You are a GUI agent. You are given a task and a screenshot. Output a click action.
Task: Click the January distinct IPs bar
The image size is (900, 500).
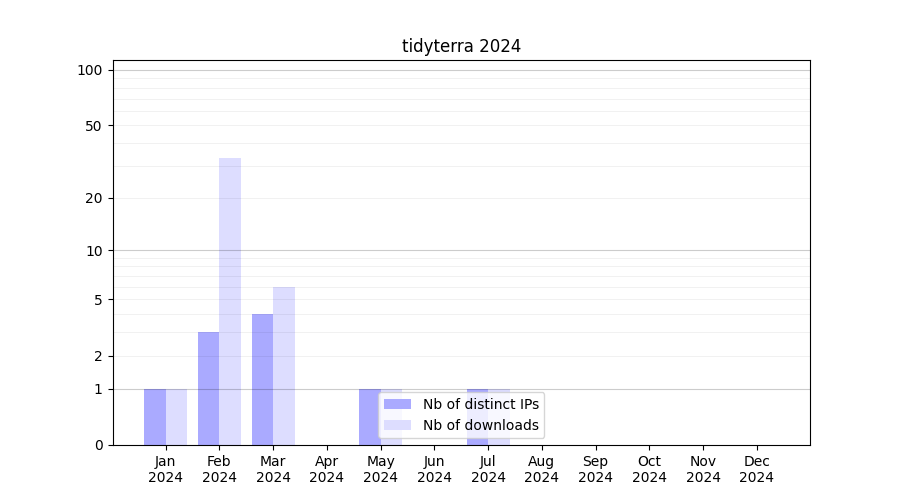[155, 417]
